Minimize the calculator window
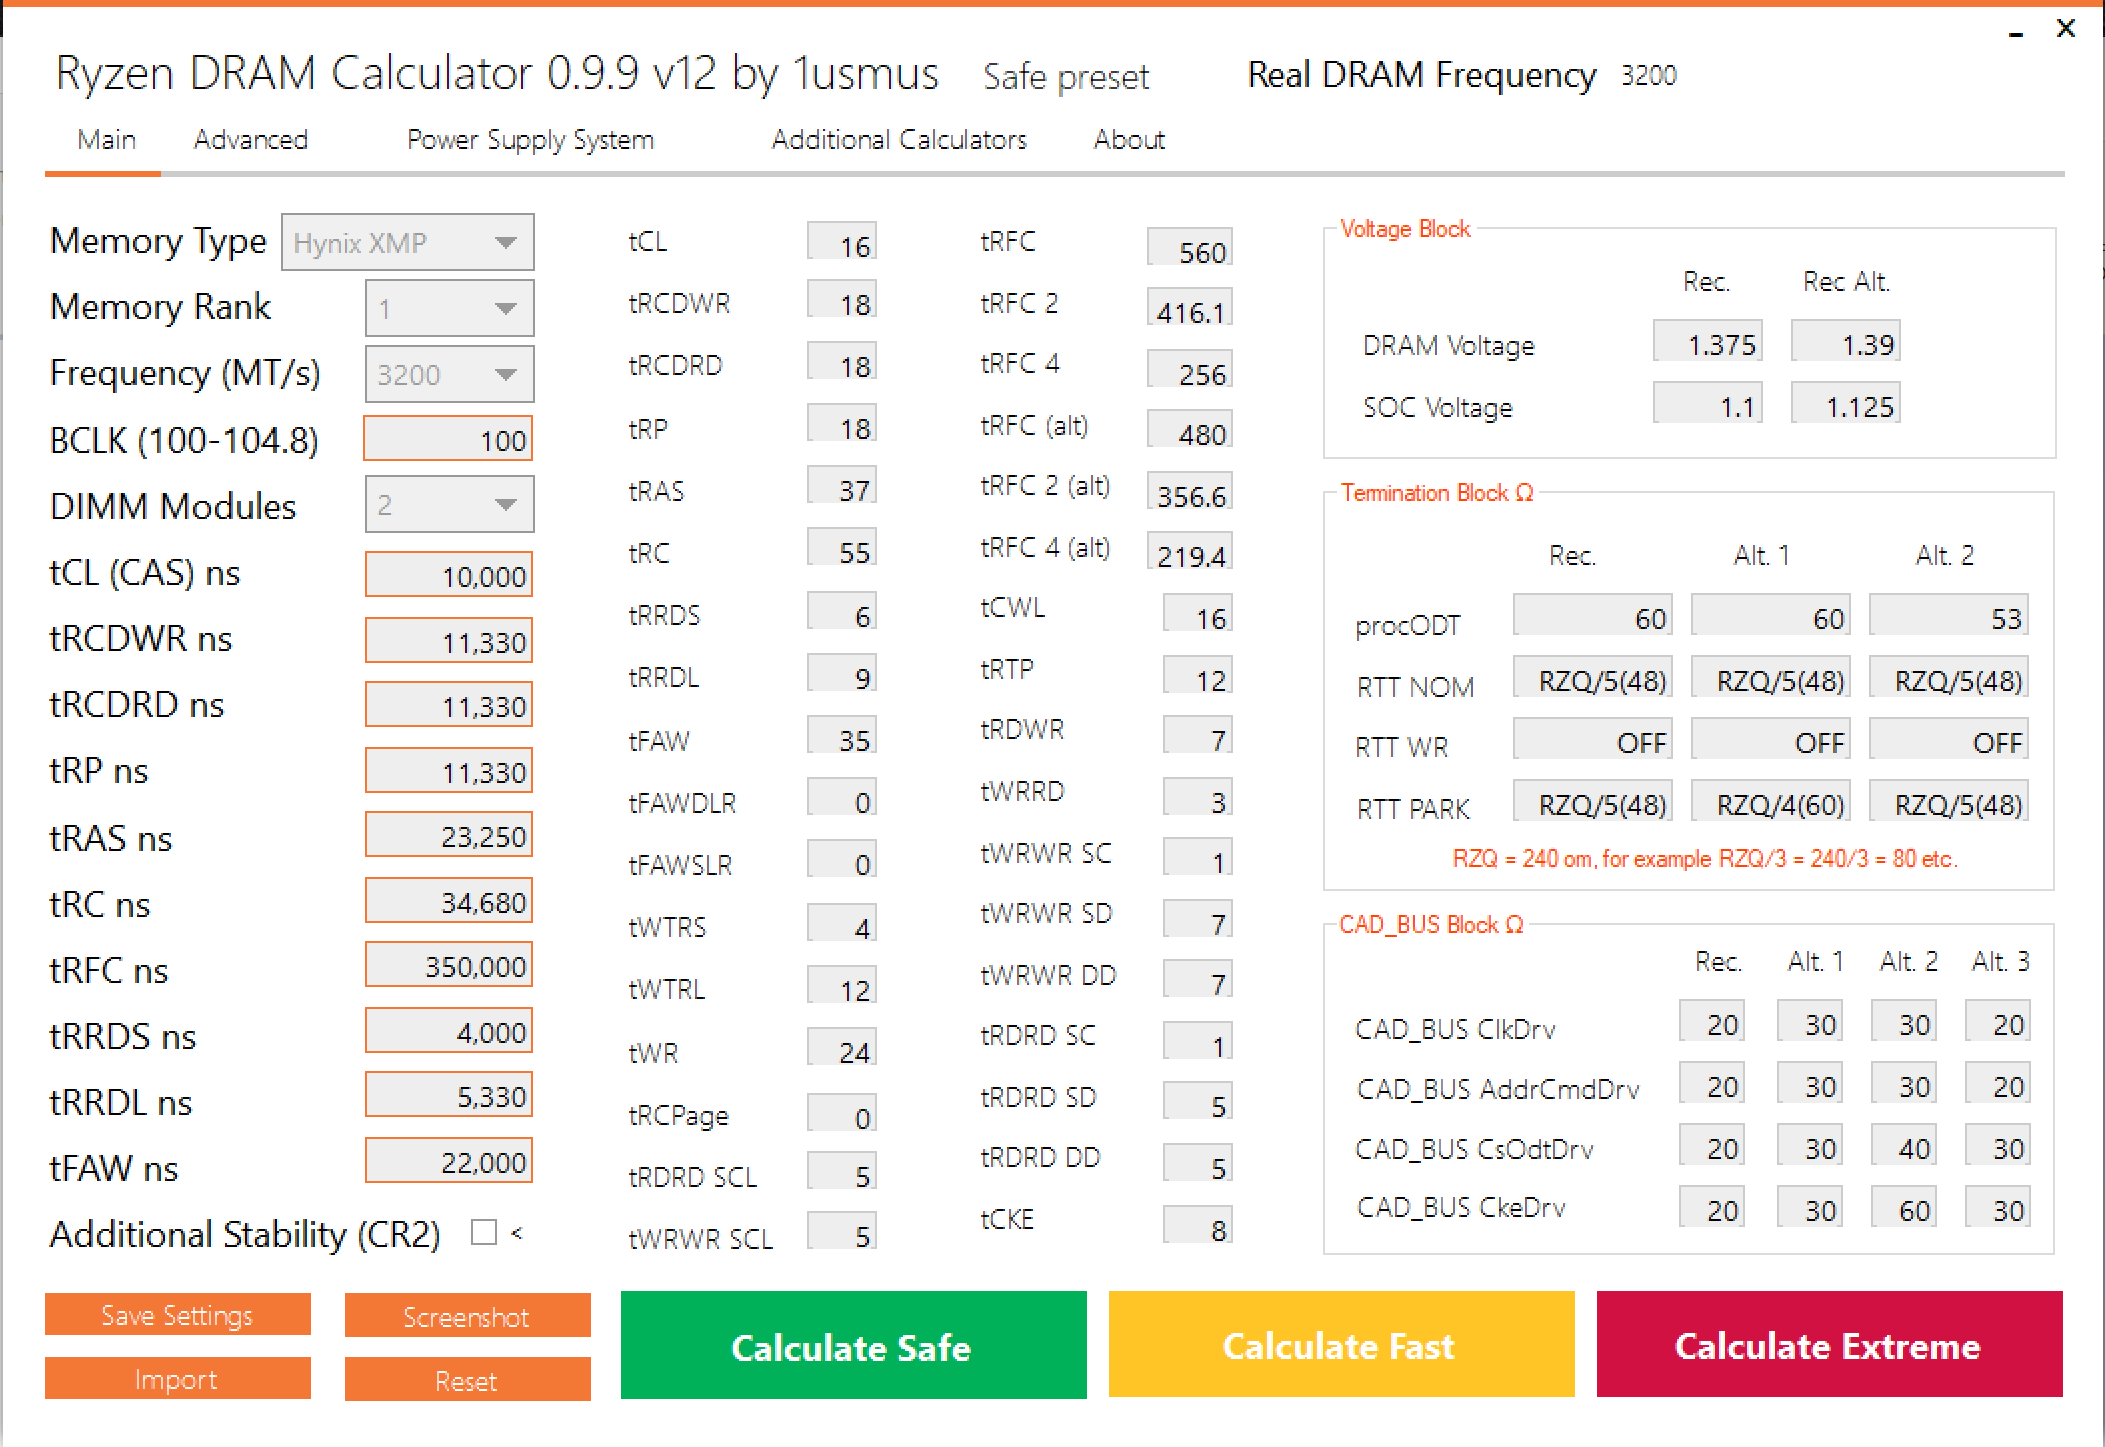Screen dimensions: 2105x1447 tap(2015, 33)
